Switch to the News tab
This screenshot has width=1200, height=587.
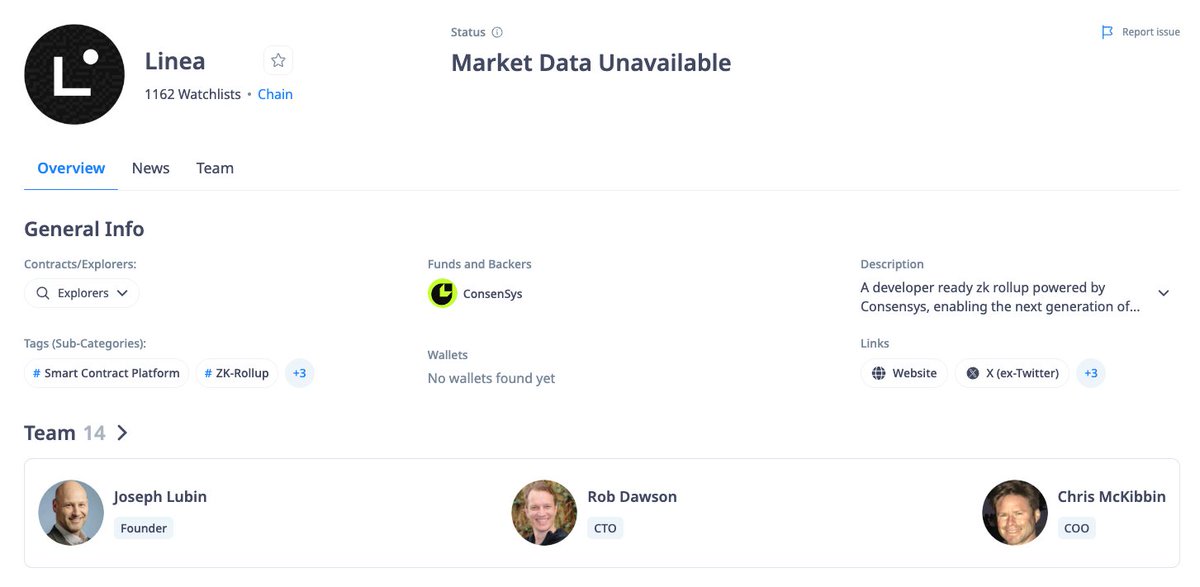(151, 168)
